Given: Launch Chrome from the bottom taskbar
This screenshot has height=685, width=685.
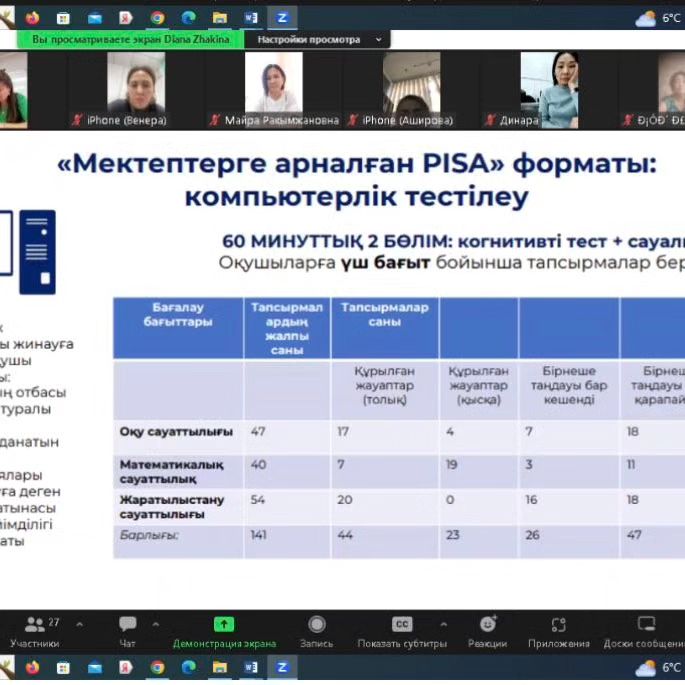Looking at the screenshot, I should (157, 666).
